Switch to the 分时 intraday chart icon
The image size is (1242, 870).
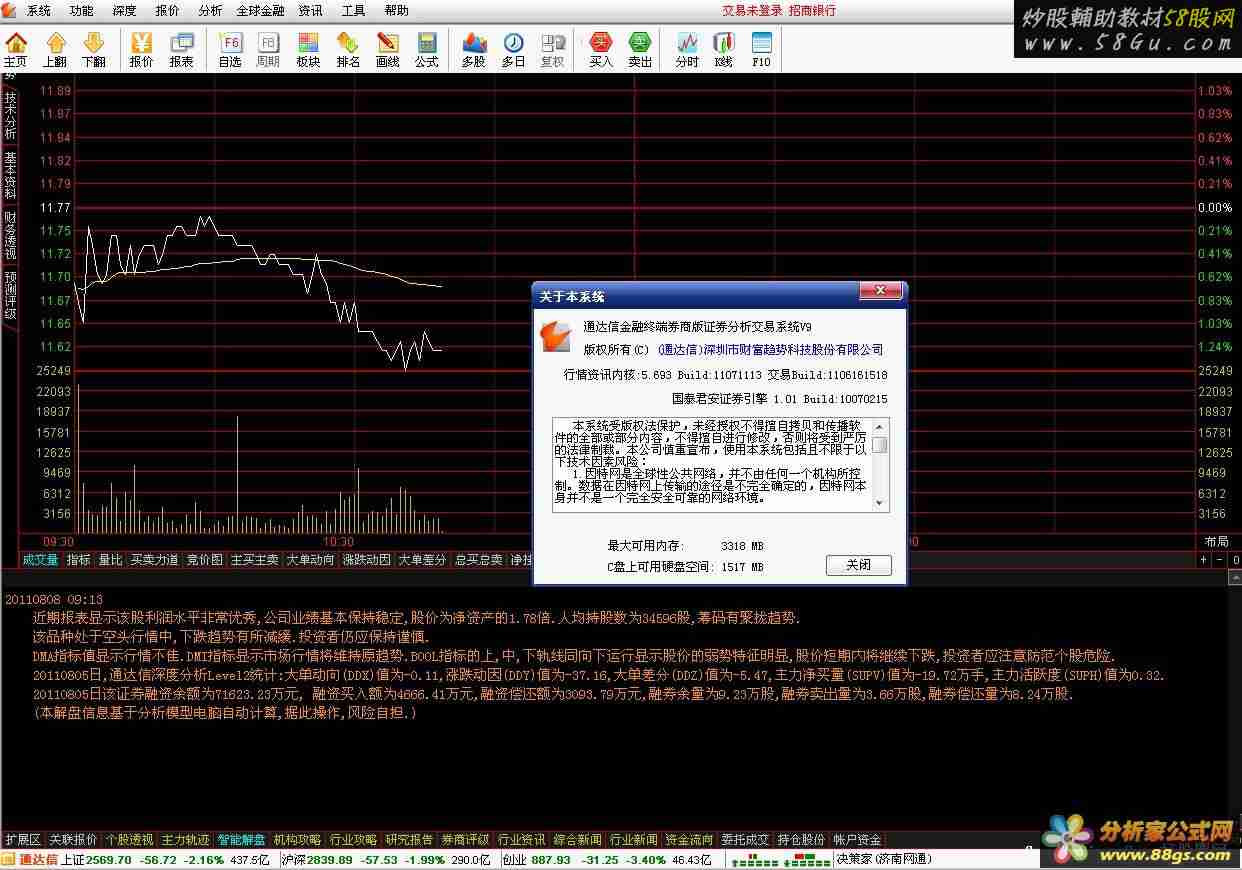(x=687, y=50)
